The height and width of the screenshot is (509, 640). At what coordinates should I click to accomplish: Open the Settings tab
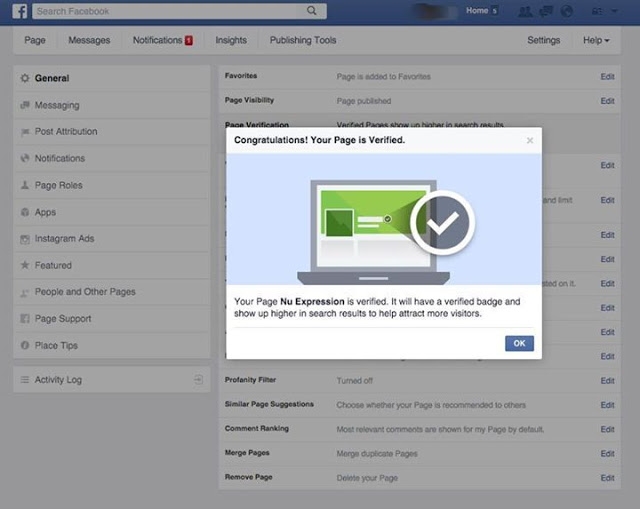[x=543, y=40]
